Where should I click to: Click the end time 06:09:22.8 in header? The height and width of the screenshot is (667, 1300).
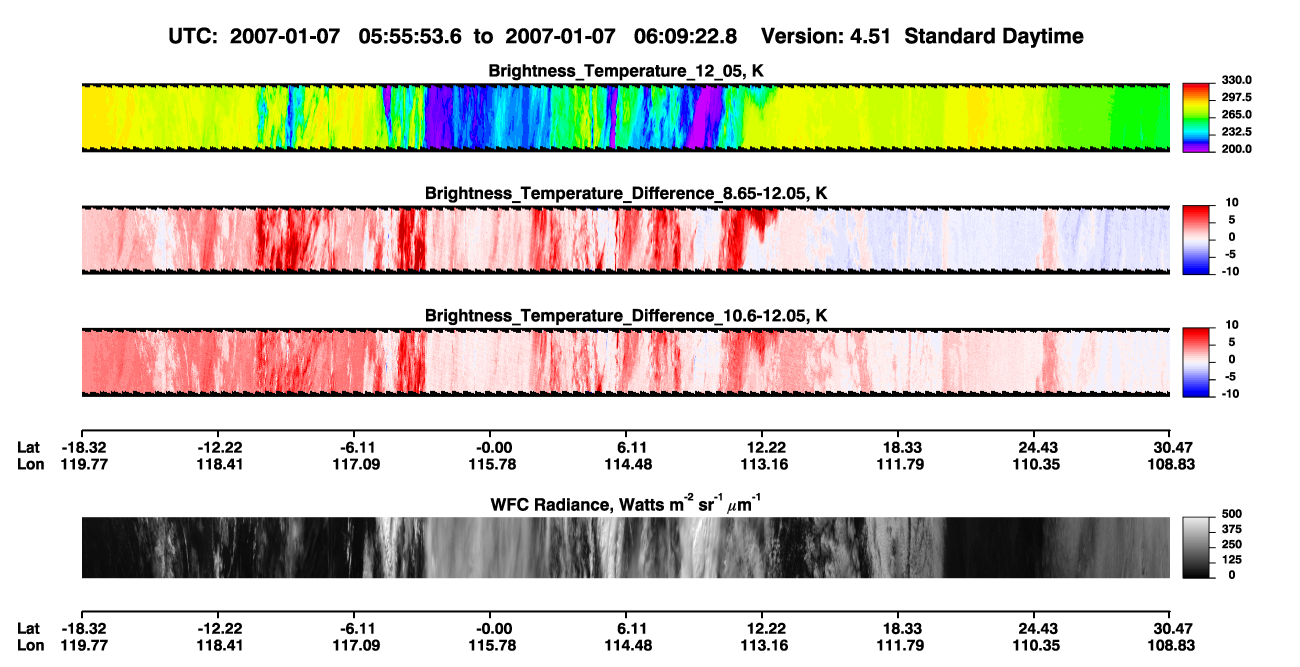click(685, 36)
